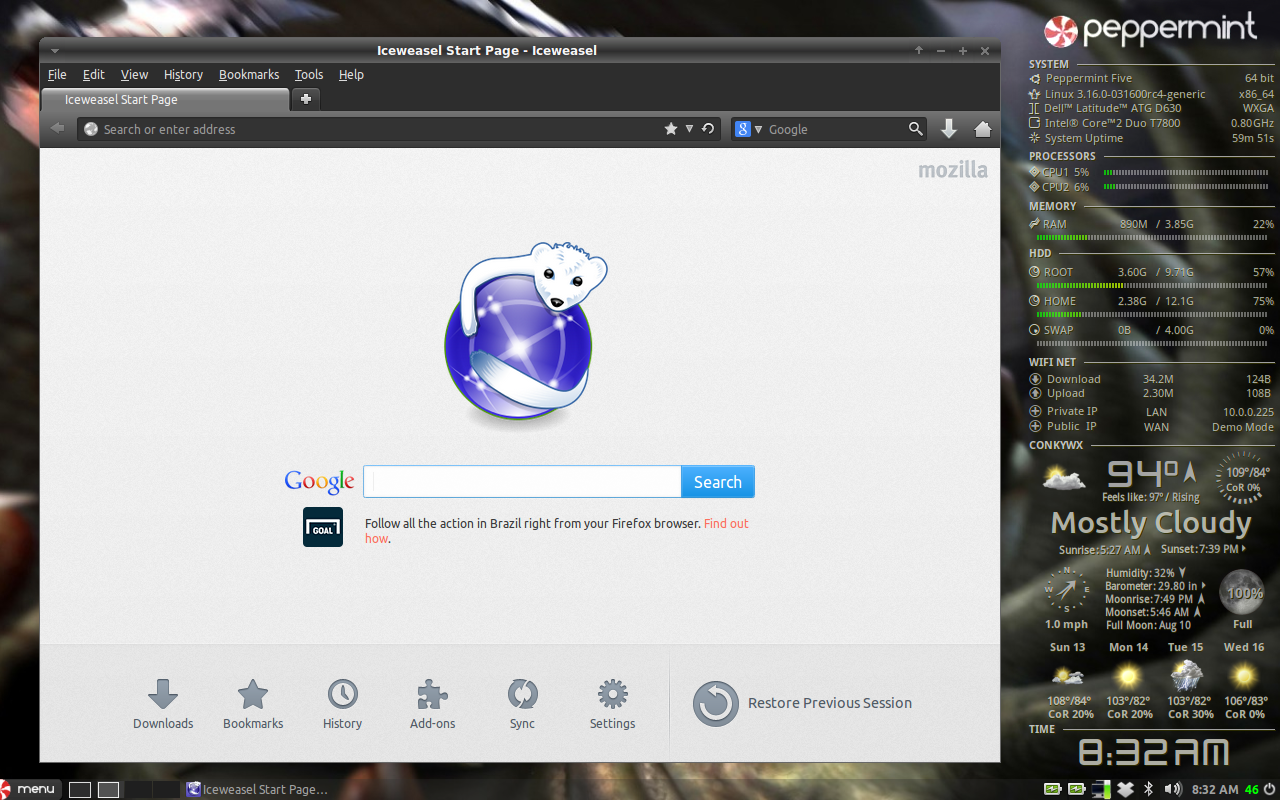
Task: Open Bookmarks from the start page shortcuts
Action: coord(253,704)
